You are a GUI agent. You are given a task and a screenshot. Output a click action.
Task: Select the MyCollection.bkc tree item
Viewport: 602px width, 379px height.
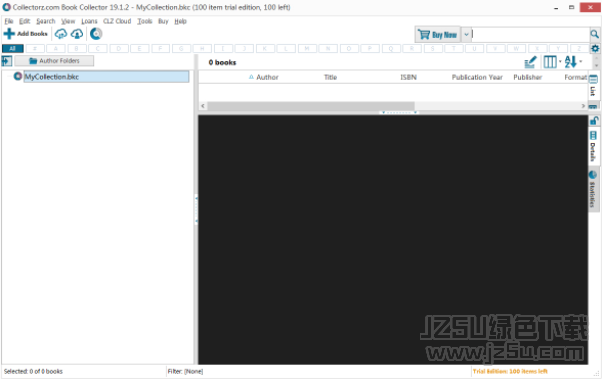(106, 76)
